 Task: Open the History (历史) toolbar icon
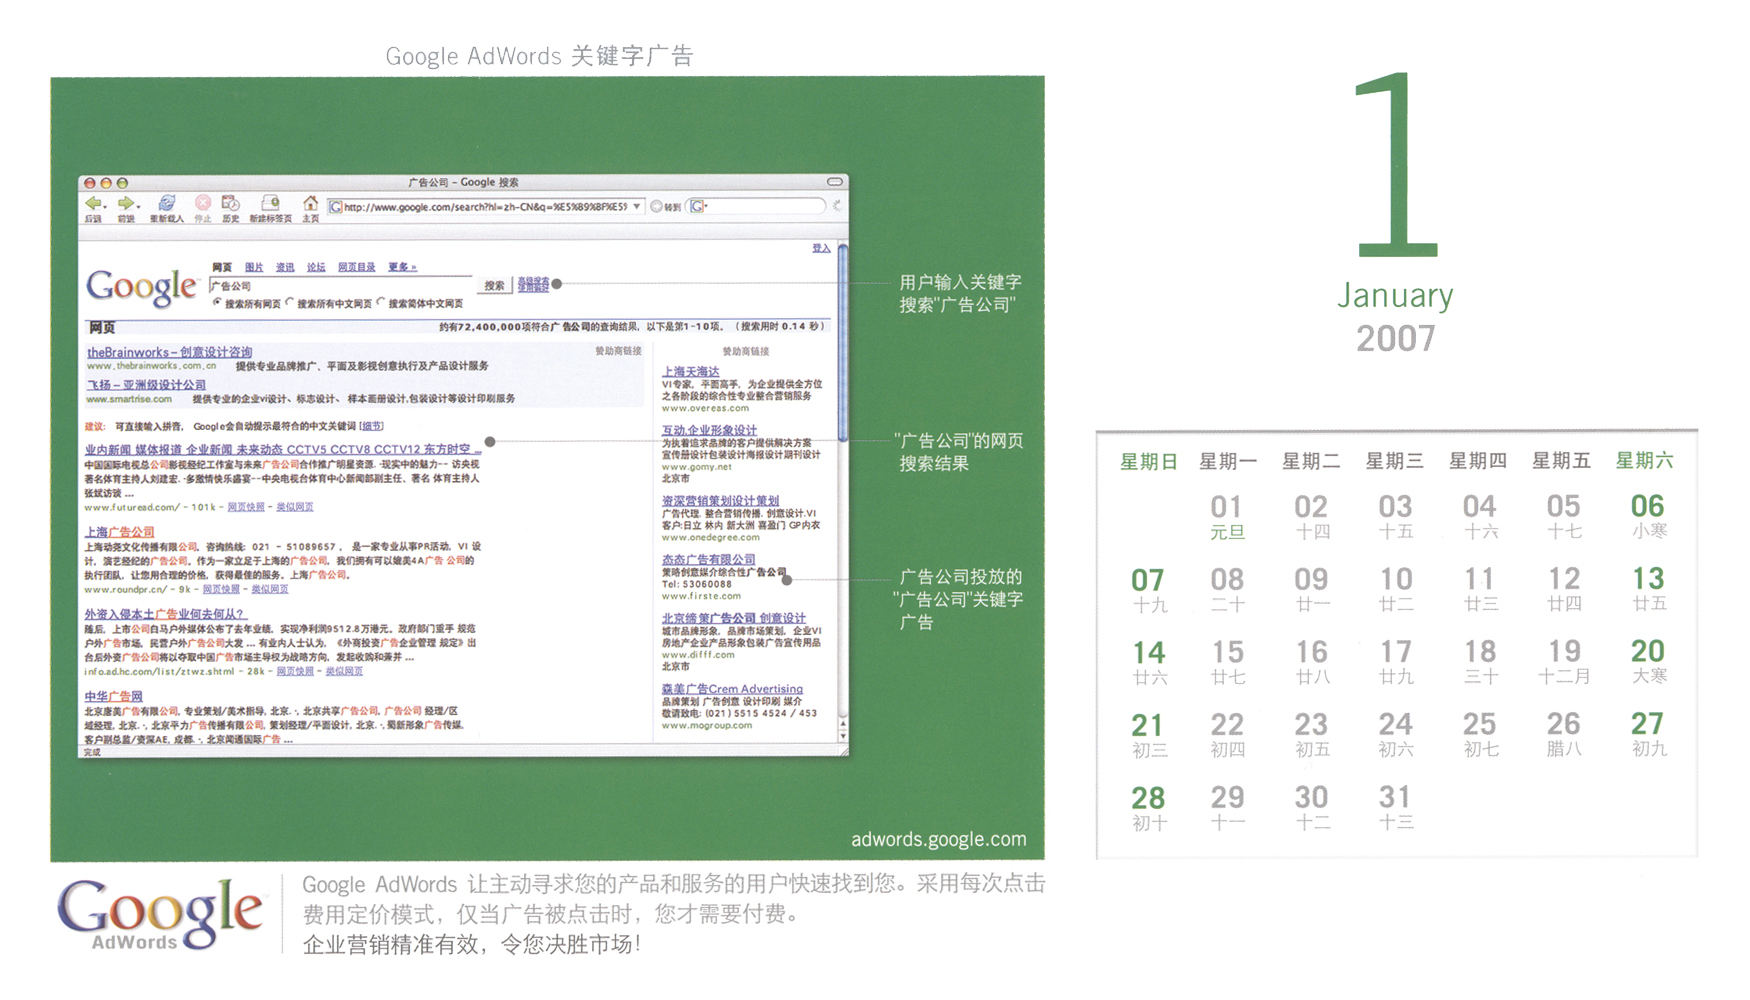click(230, 204)
